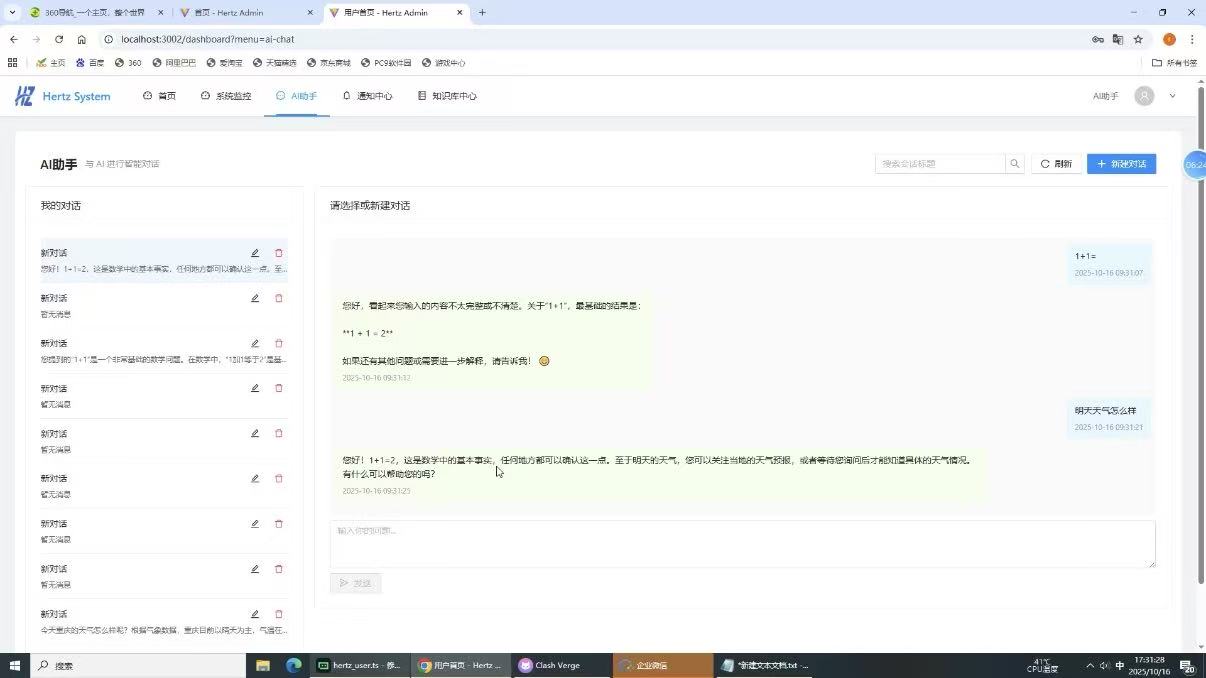Click the browser home icon
The height and width of the screenshot is (678, 1206).
82,39
